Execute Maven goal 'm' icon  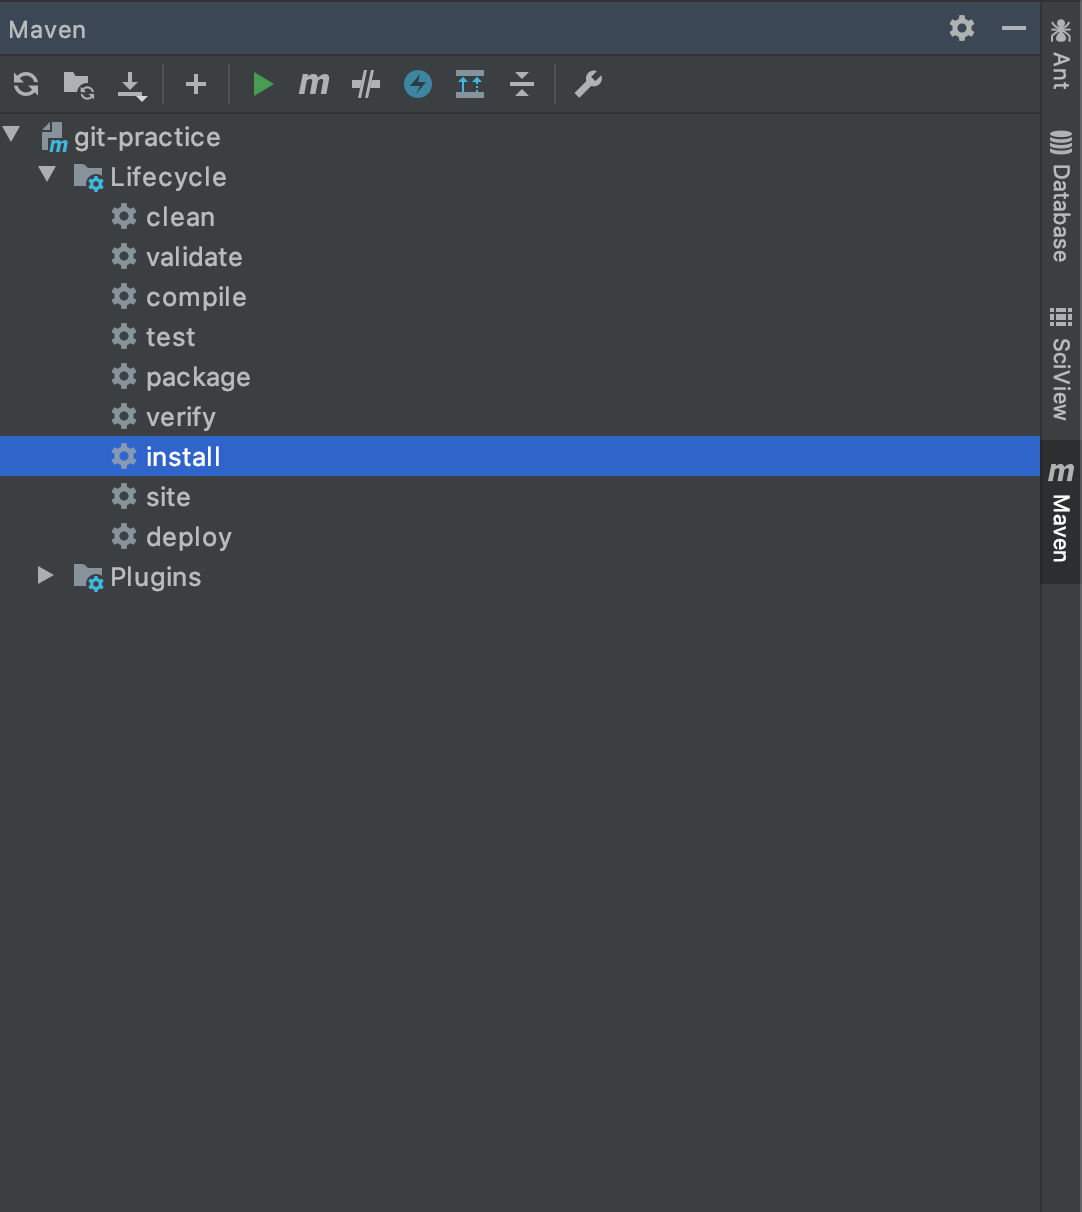click(x=314, y=84)
